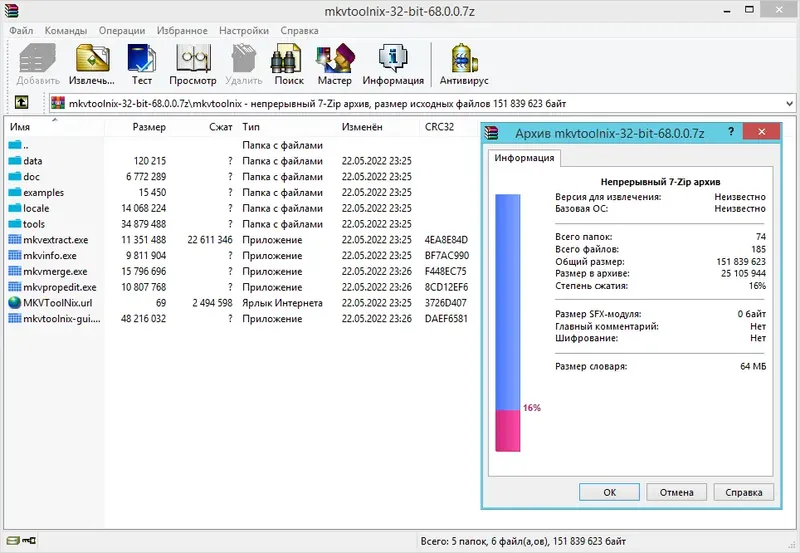Click the mkvinfo.exe file icon
Viewport: 800px width, 553px height.
[15, 256]
